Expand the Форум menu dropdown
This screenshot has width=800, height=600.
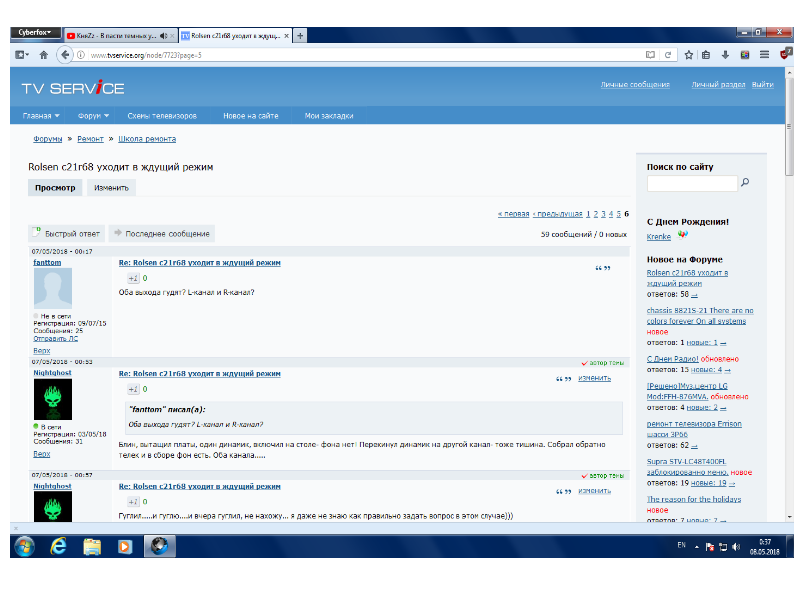point(95,116)
